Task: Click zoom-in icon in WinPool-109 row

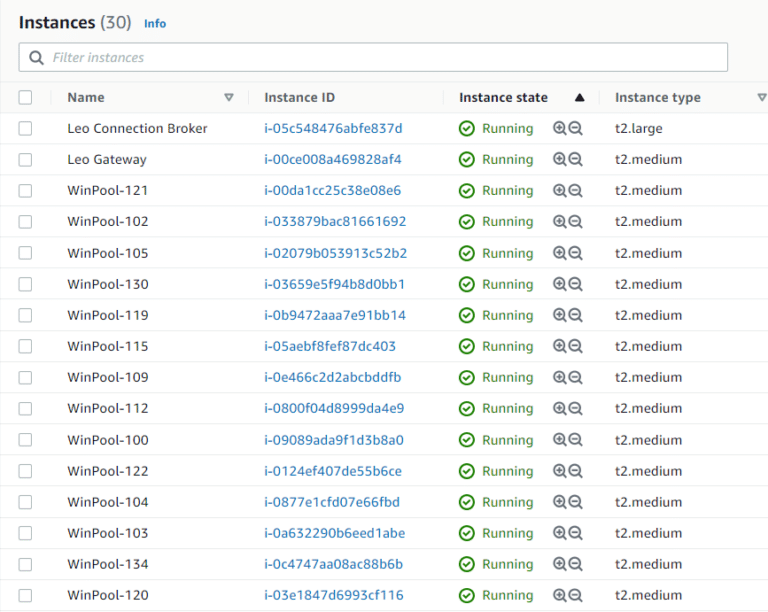Action: 559,377
